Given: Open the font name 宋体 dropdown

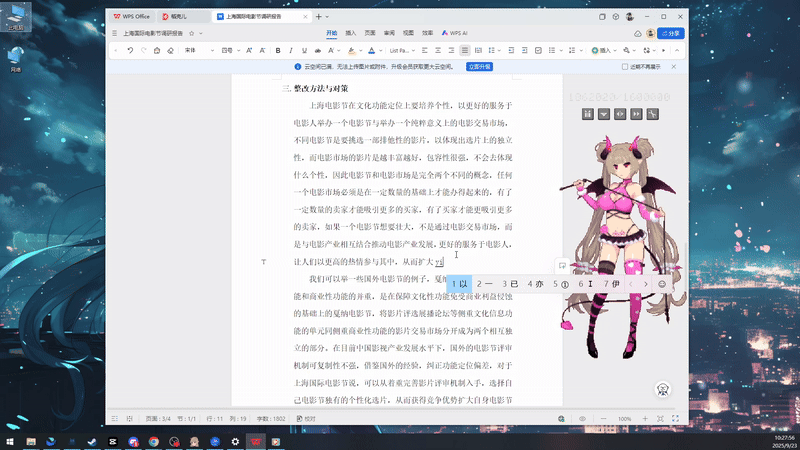Looking at the screenshot, I should [x=209, y=50].
